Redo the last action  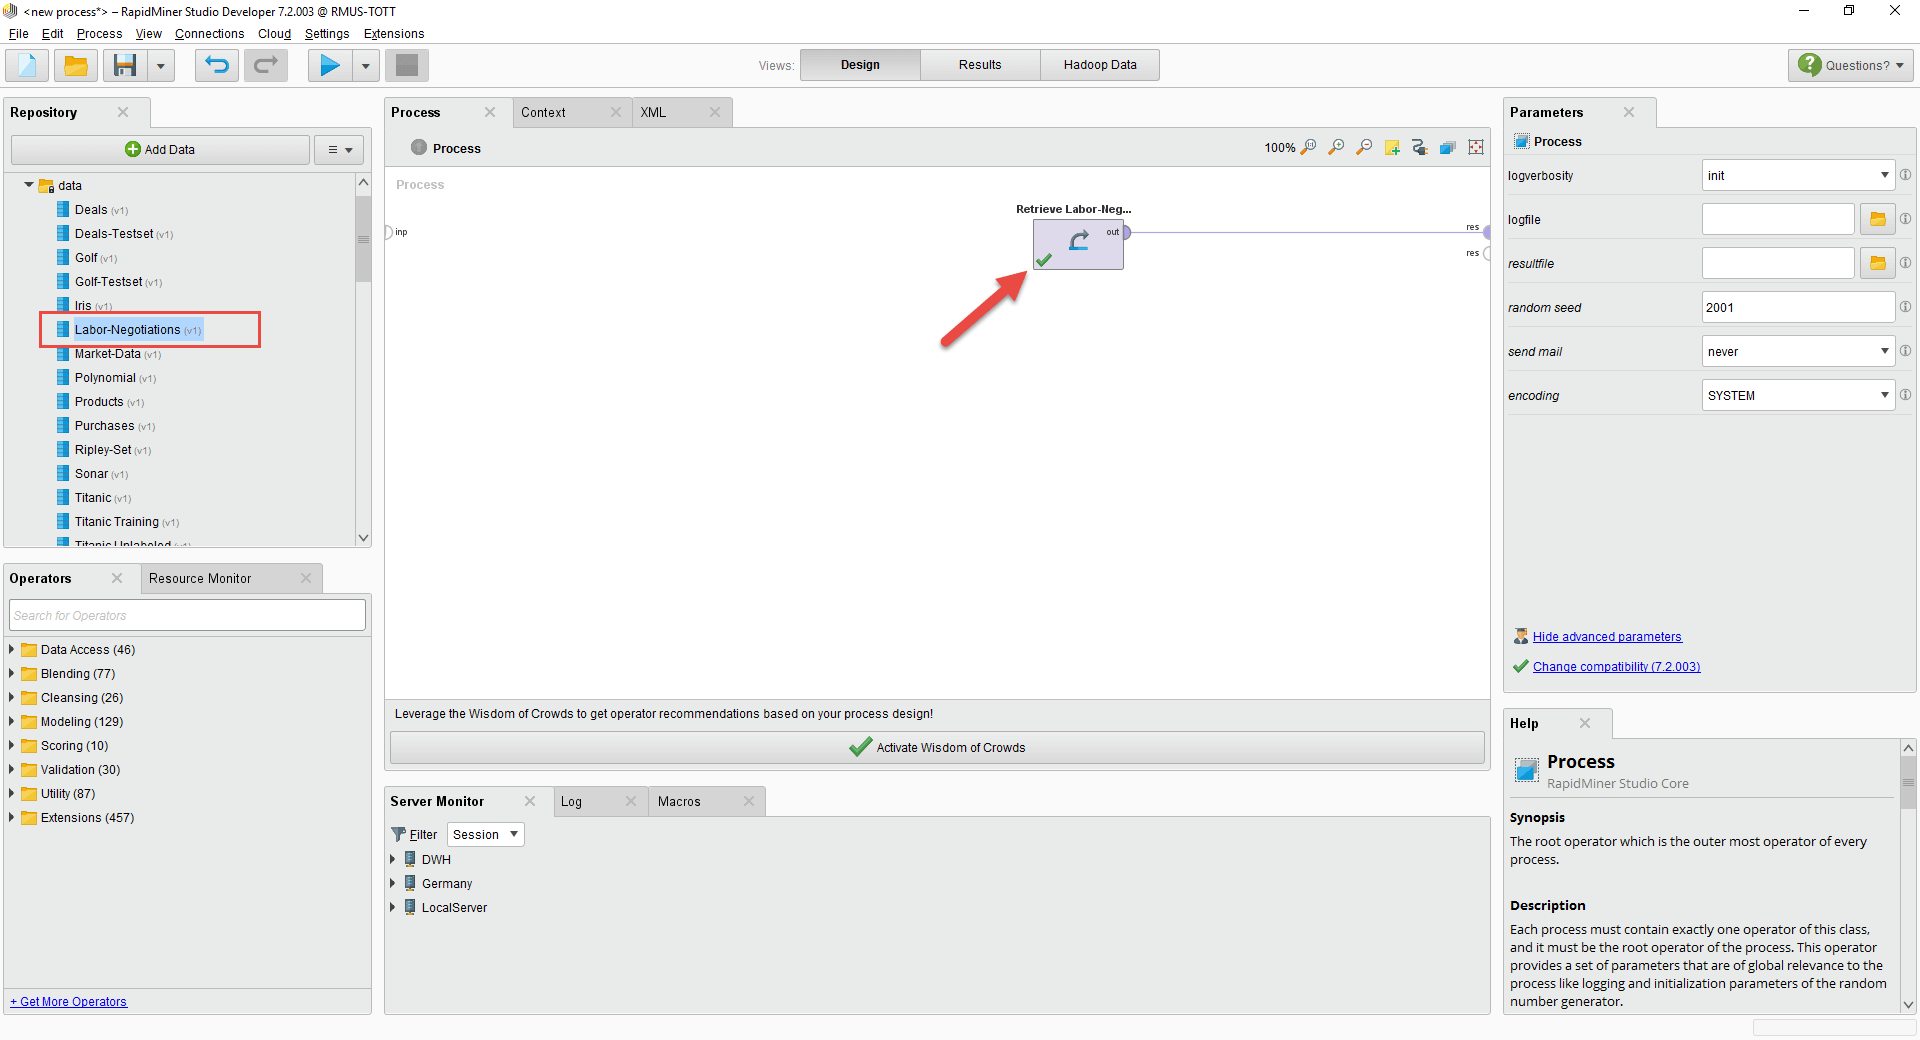coord(266,66)
